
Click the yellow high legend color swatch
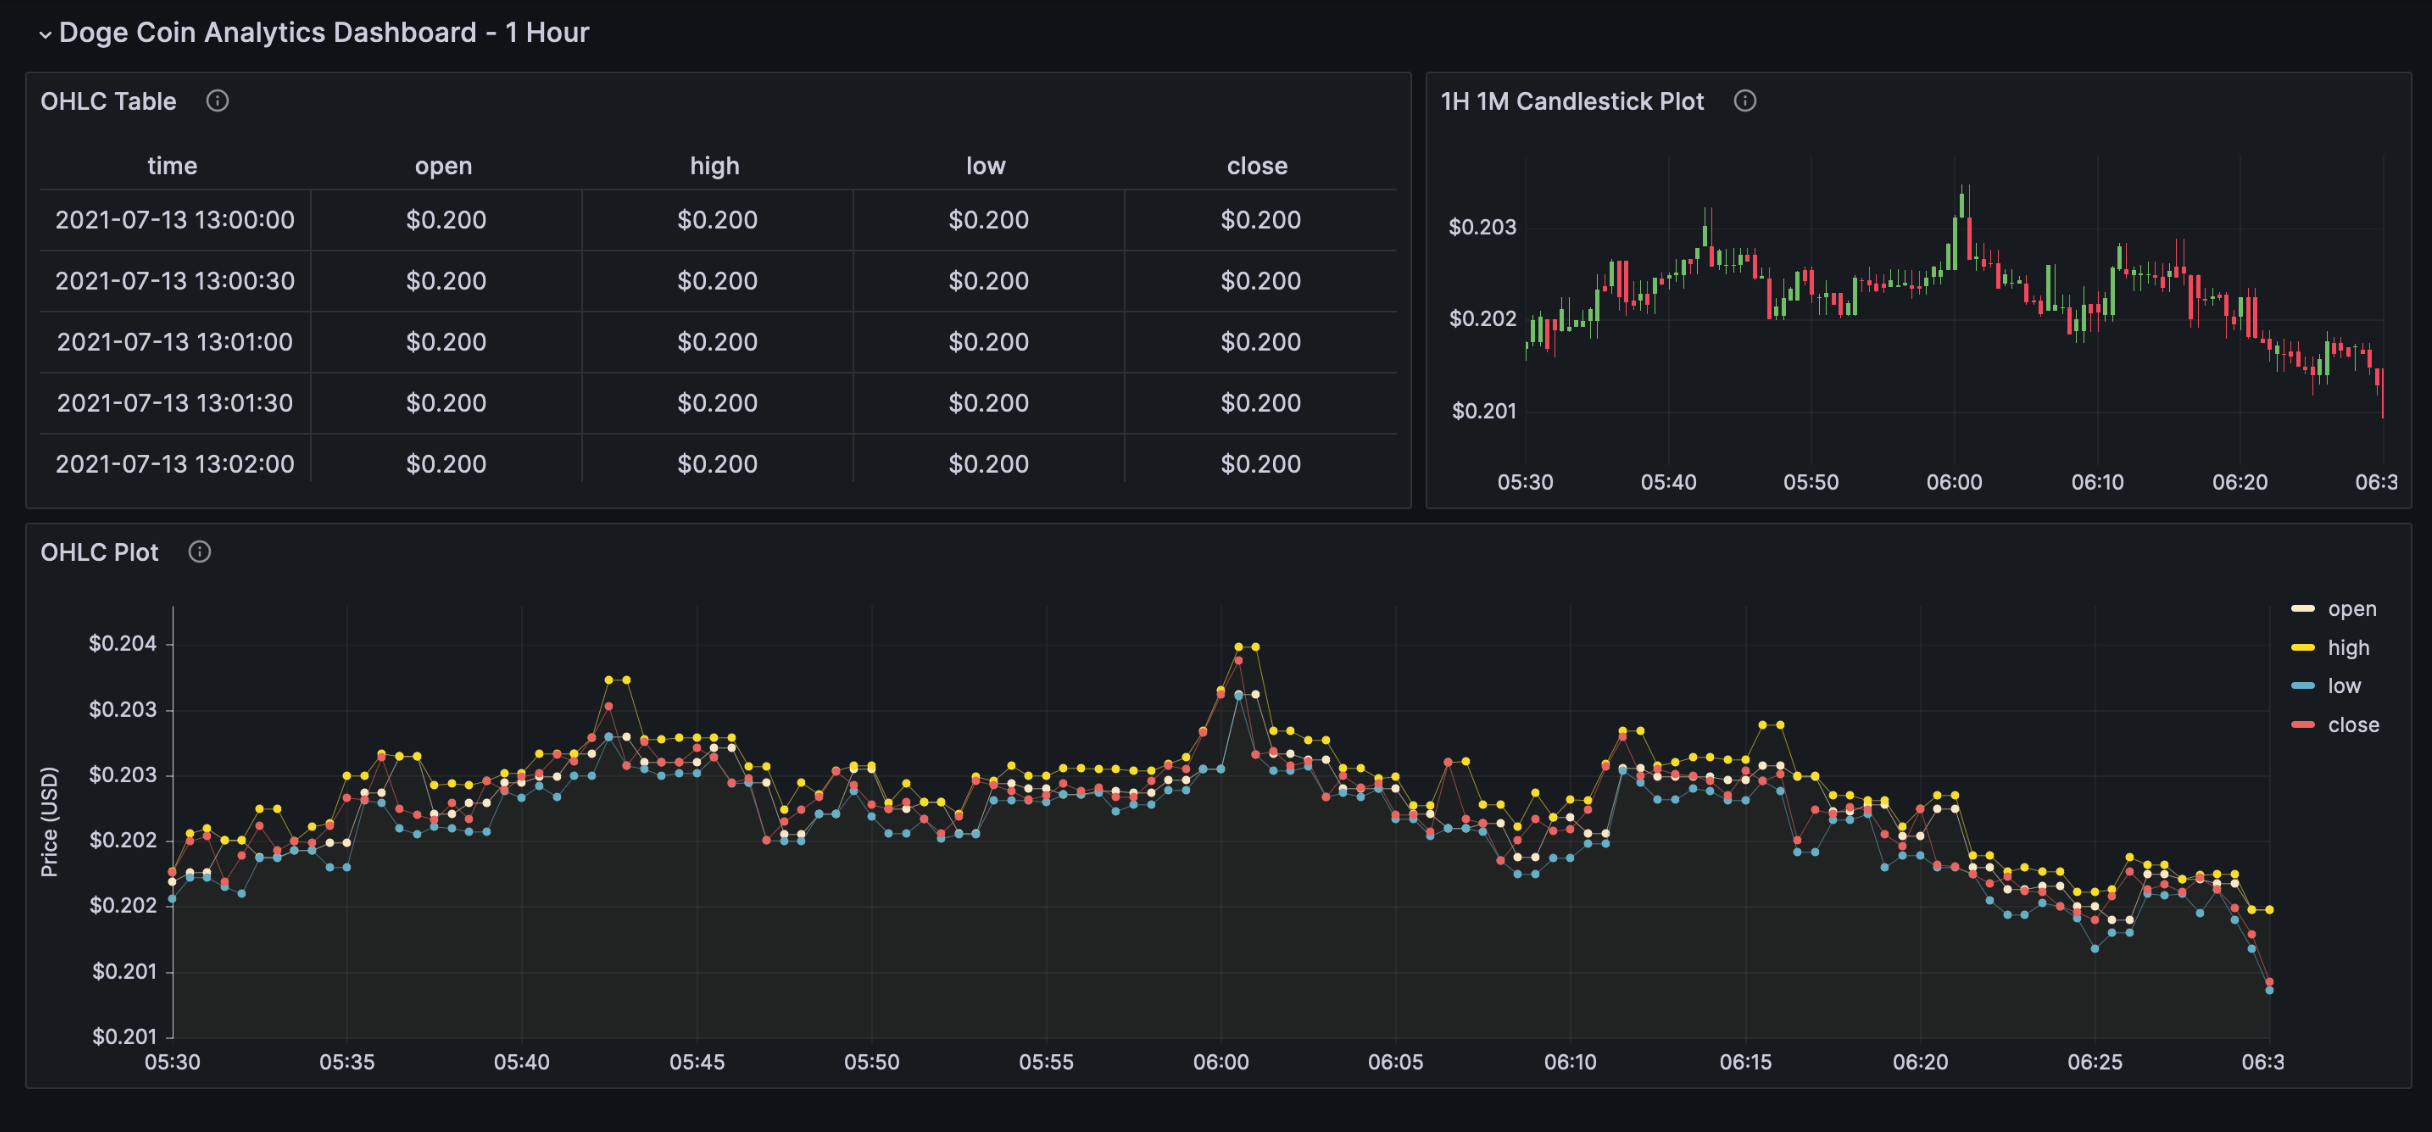2303,648
